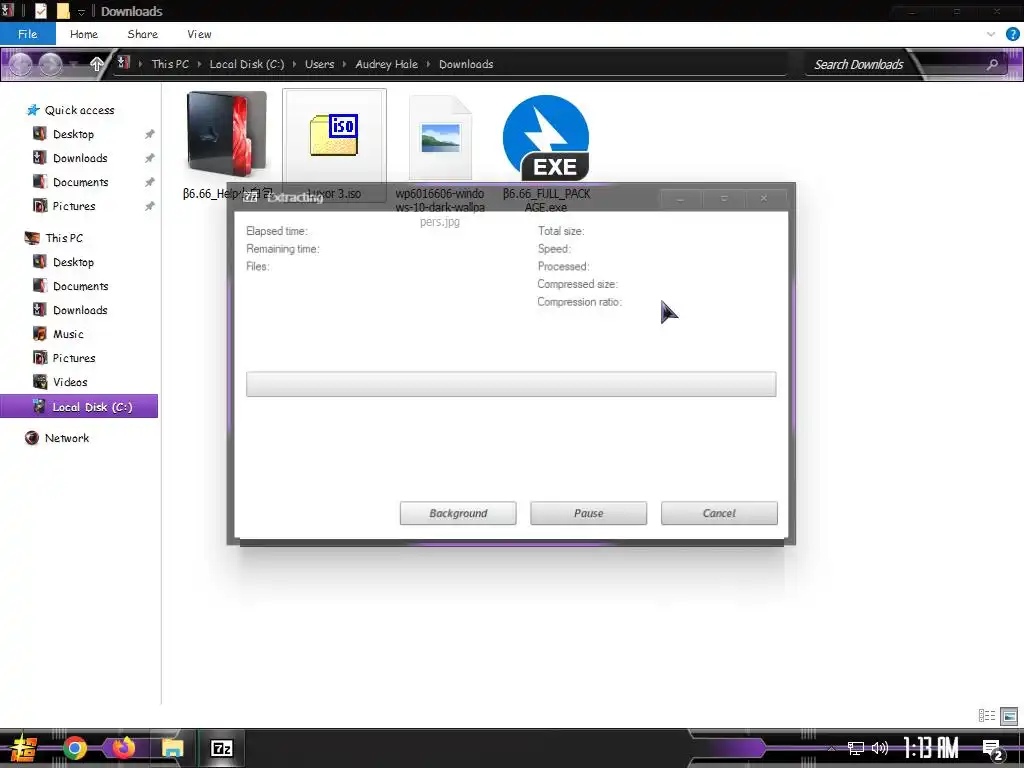Image resolution: width=1024 pixels, height=768 pixels.
Task: Open the Start menu button
Action: tap(24, 748)
